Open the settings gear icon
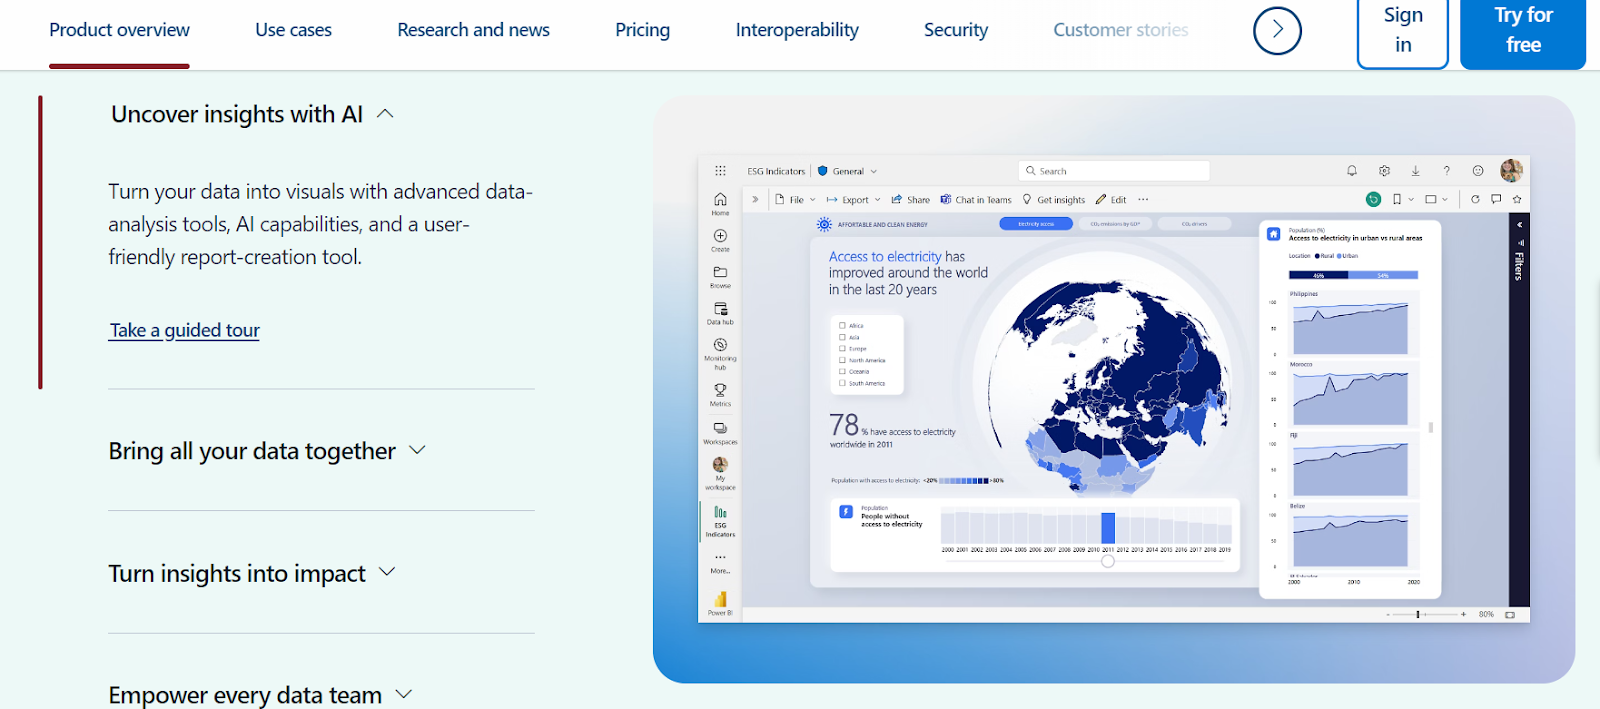The height and width of the screenshot is (709, 1600). tap(1384, 171)
